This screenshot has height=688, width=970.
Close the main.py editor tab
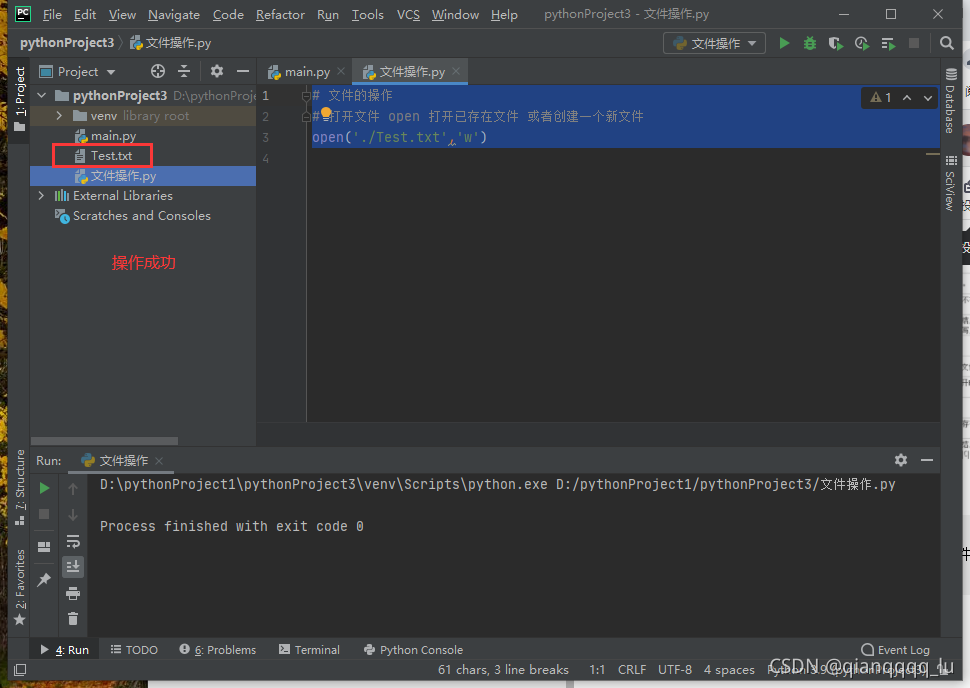341,71
